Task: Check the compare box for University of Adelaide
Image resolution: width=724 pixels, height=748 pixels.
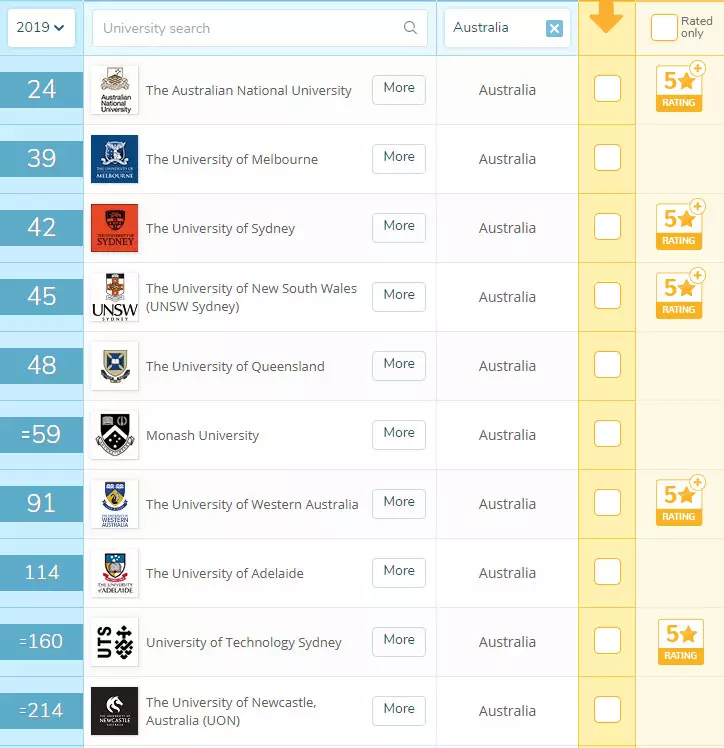Action: coord(607,572)
